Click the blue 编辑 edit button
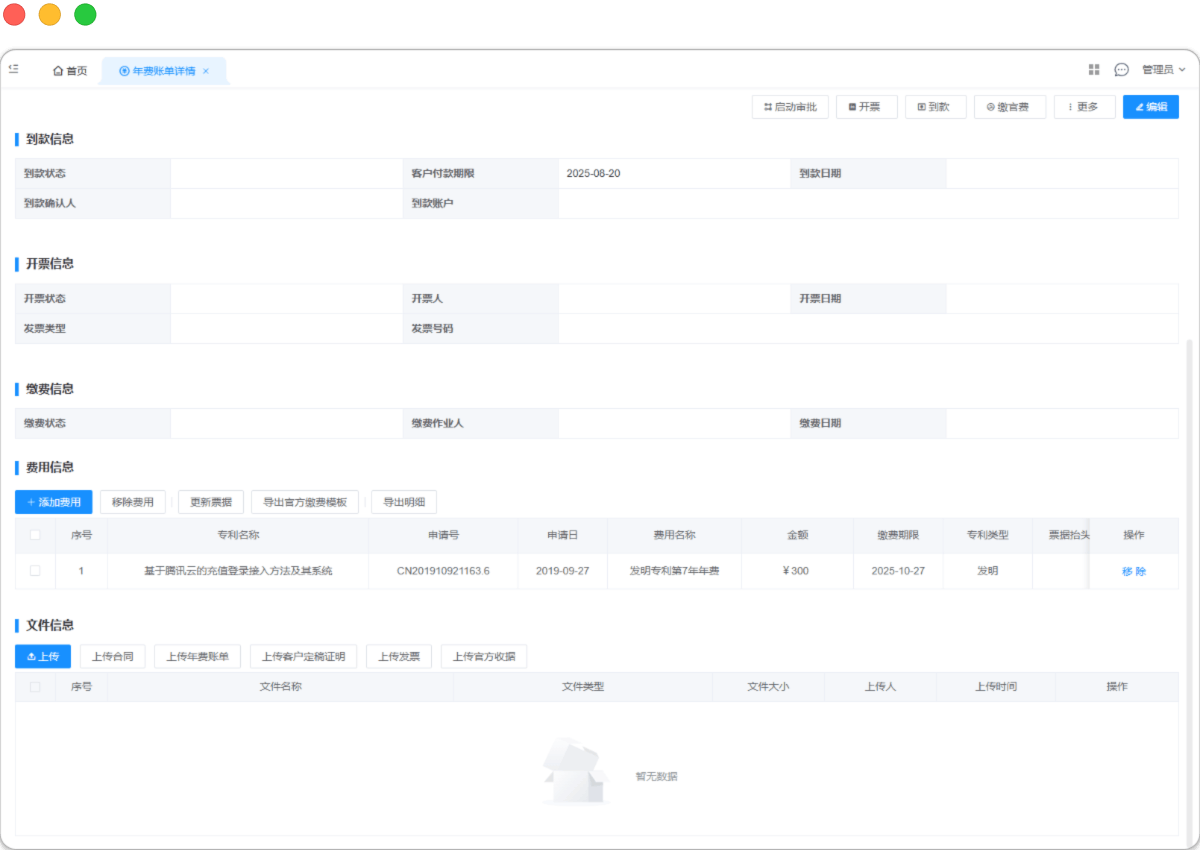The image size is (1200, 850). click(x=1150, y=107)
